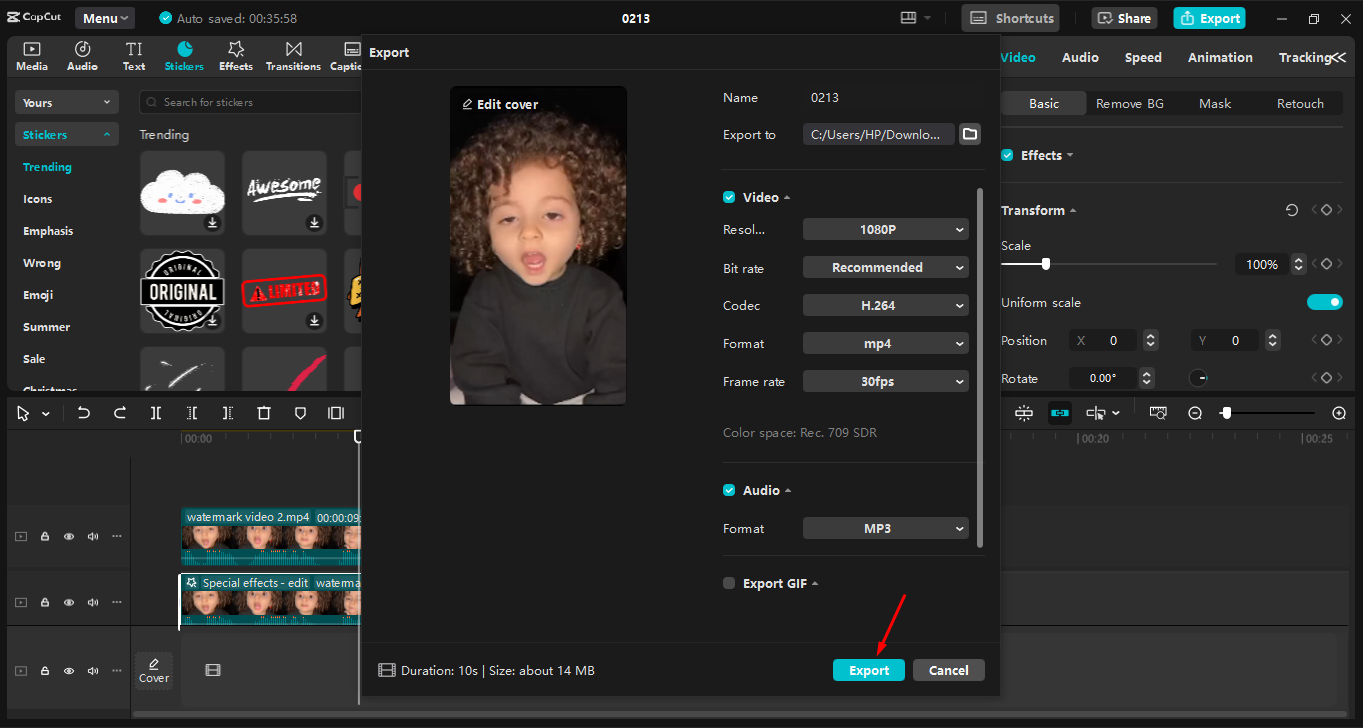Toggle Uniform scale switch
The image size is (1363, 728).
[1325, 301]
